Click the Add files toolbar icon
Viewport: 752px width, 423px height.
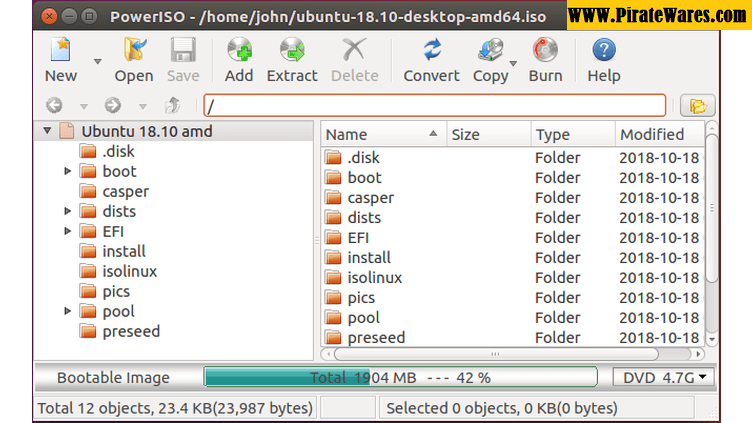[239, 50]
